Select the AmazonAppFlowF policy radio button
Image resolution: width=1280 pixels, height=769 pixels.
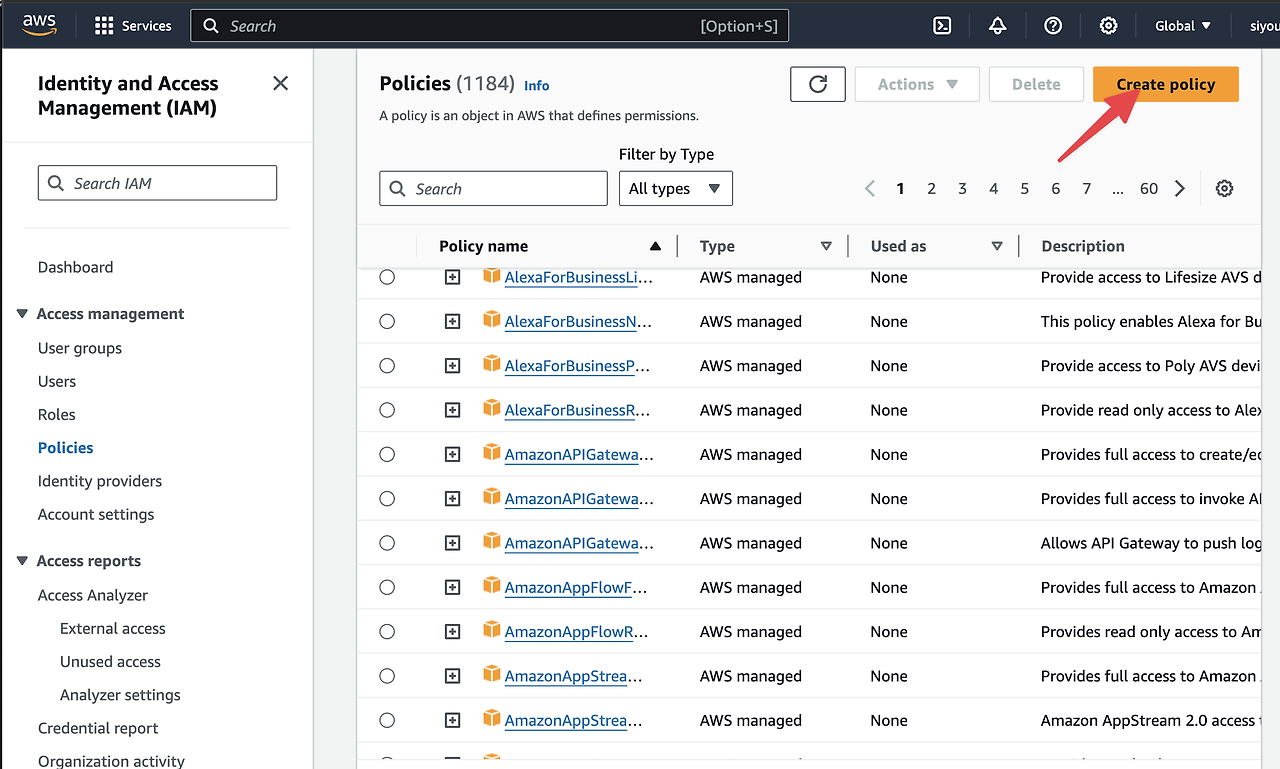(387, 587)
